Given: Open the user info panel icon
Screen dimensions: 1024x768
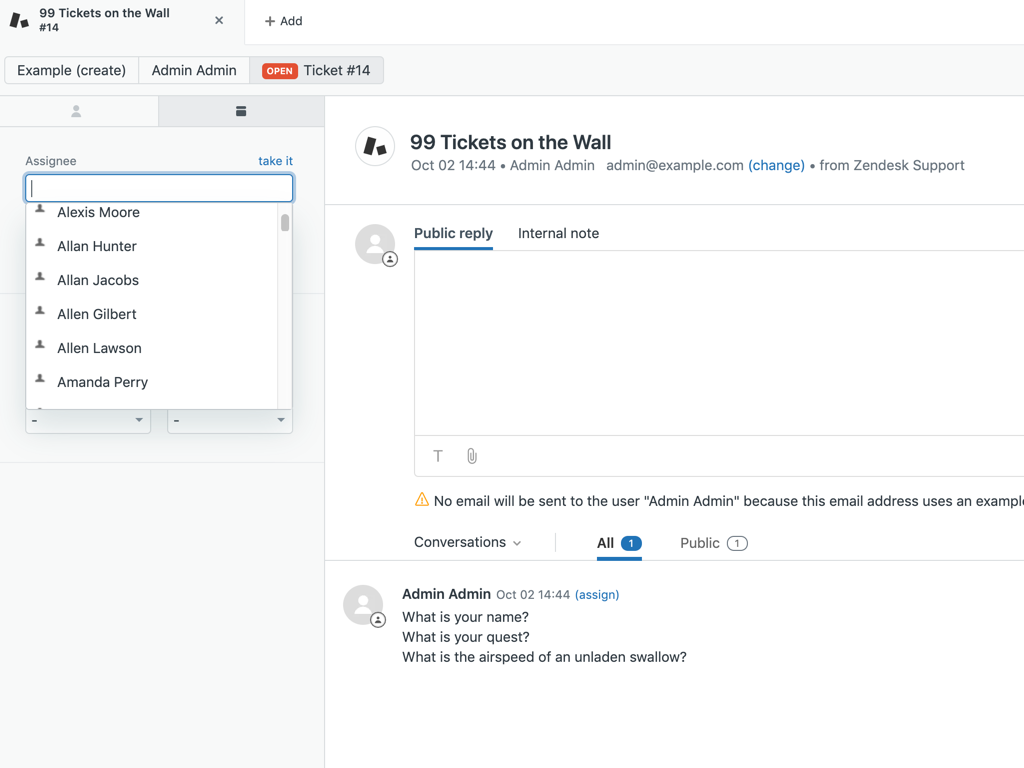Looking at the screenshot, I should pyautogui.click(x=76, y=111).
